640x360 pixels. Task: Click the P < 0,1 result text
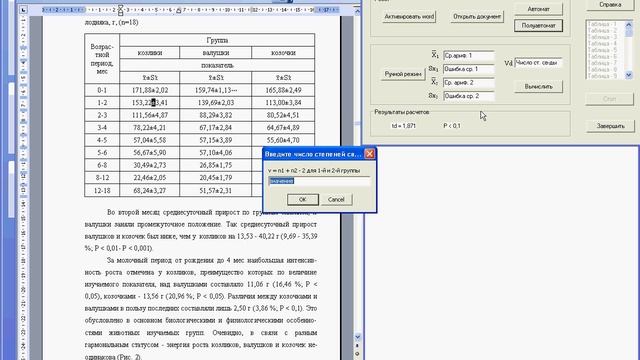tap(451, 126)
